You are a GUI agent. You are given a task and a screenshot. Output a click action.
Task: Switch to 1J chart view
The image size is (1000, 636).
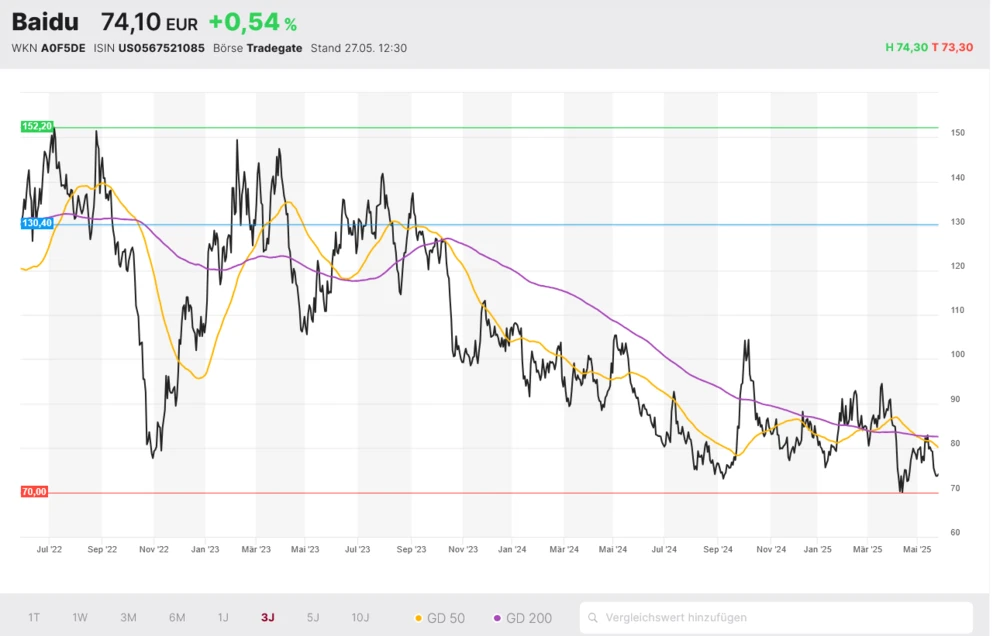point(223,617)
